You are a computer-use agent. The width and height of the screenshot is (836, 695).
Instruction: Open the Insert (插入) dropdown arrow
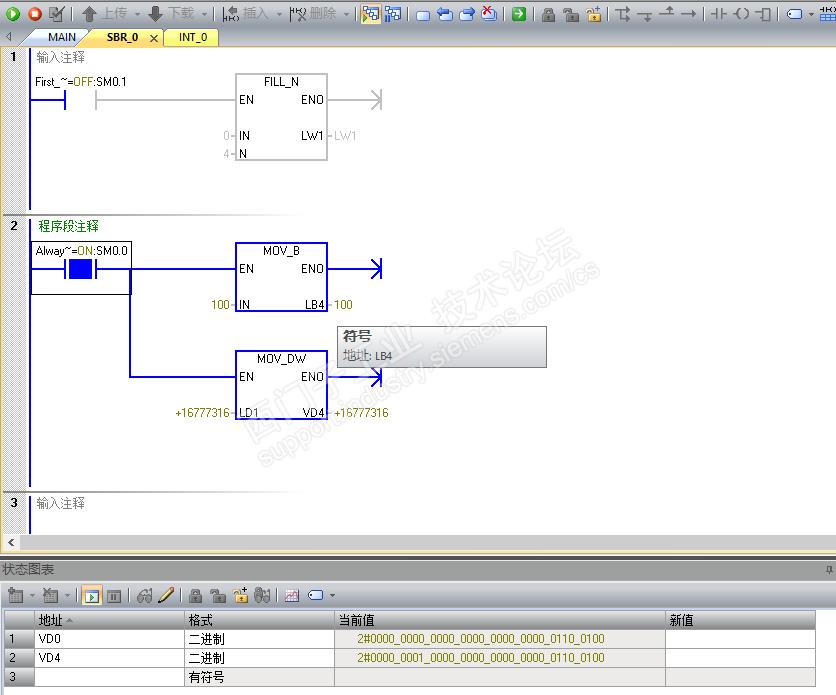(x=279, y=14)
